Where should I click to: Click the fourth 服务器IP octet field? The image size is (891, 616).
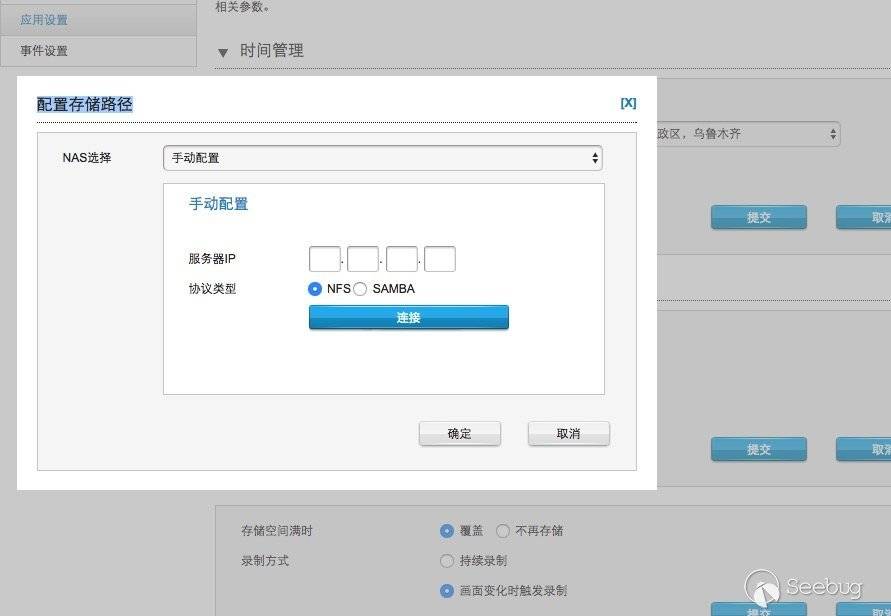440,259
